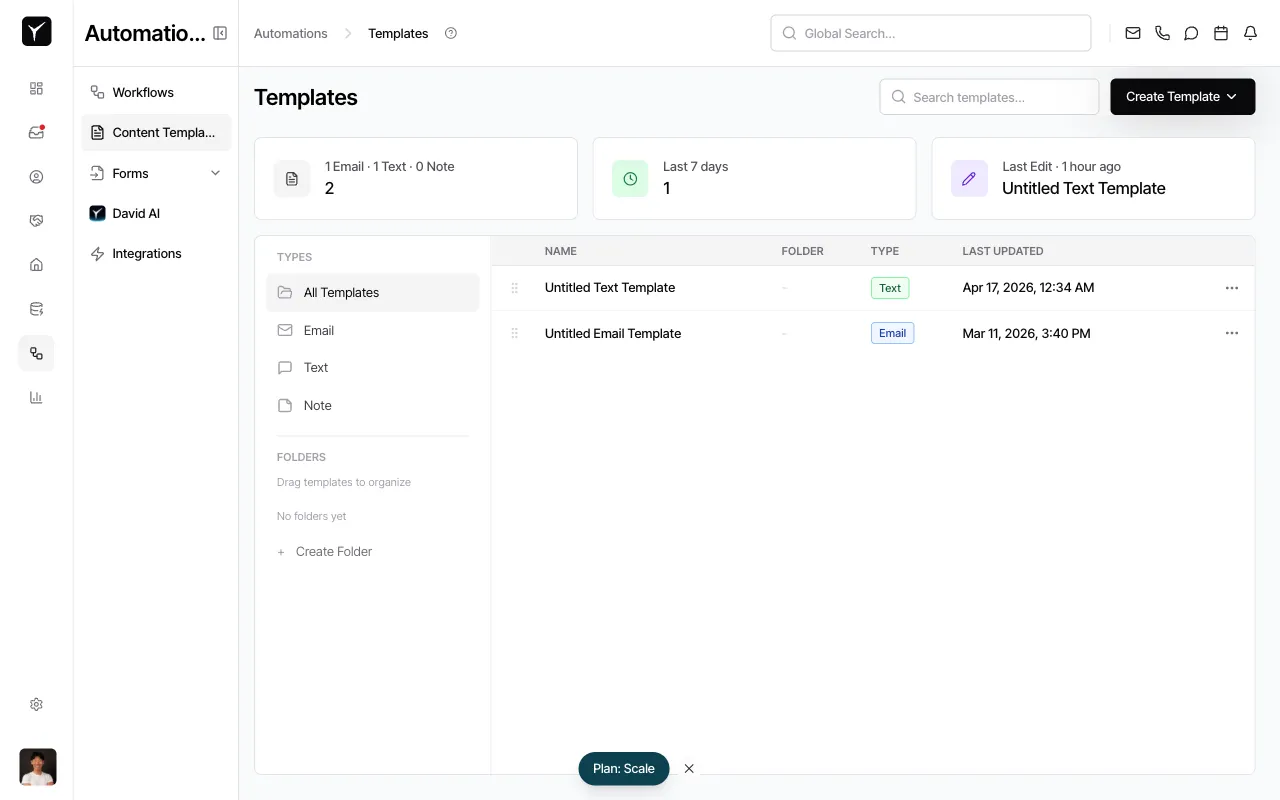Select the All Templates filter
This screenshot has width=1280, height=800.
point(341,292)
